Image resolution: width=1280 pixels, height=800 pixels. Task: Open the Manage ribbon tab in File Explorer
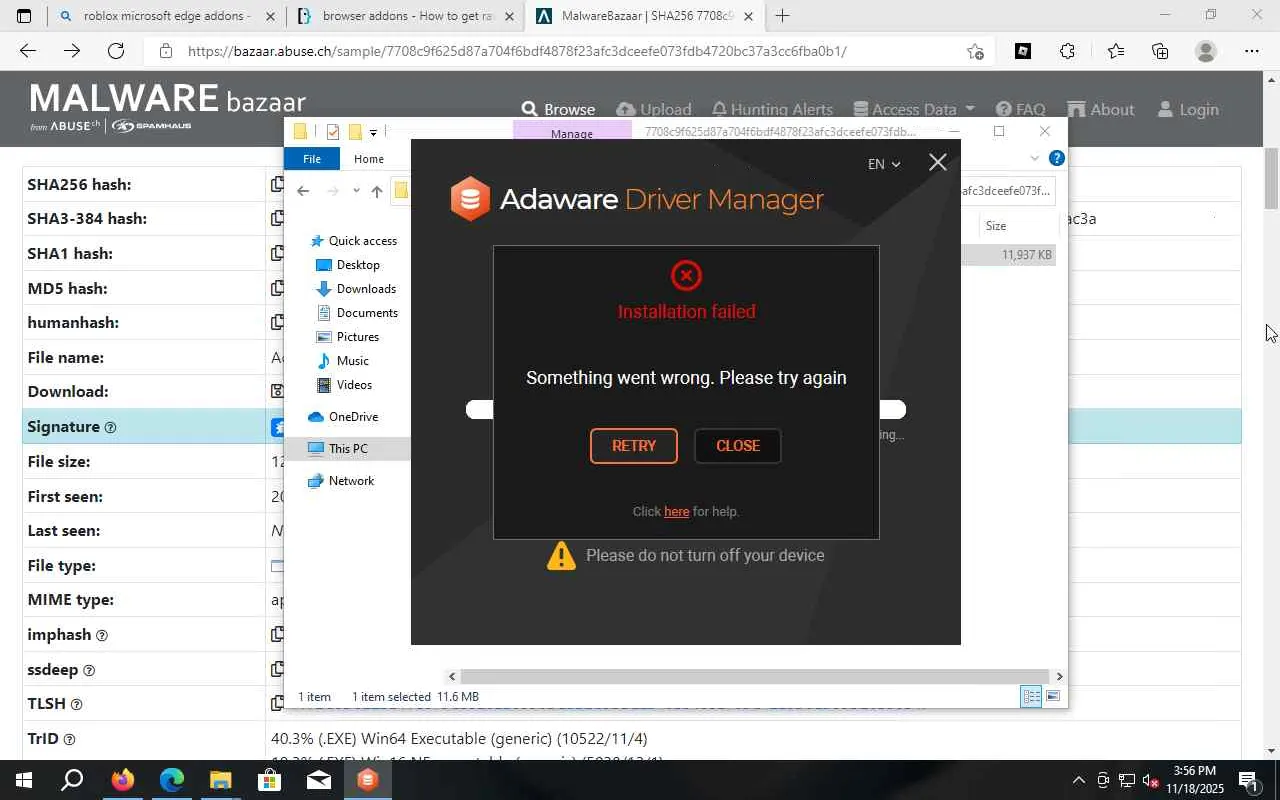572,133
